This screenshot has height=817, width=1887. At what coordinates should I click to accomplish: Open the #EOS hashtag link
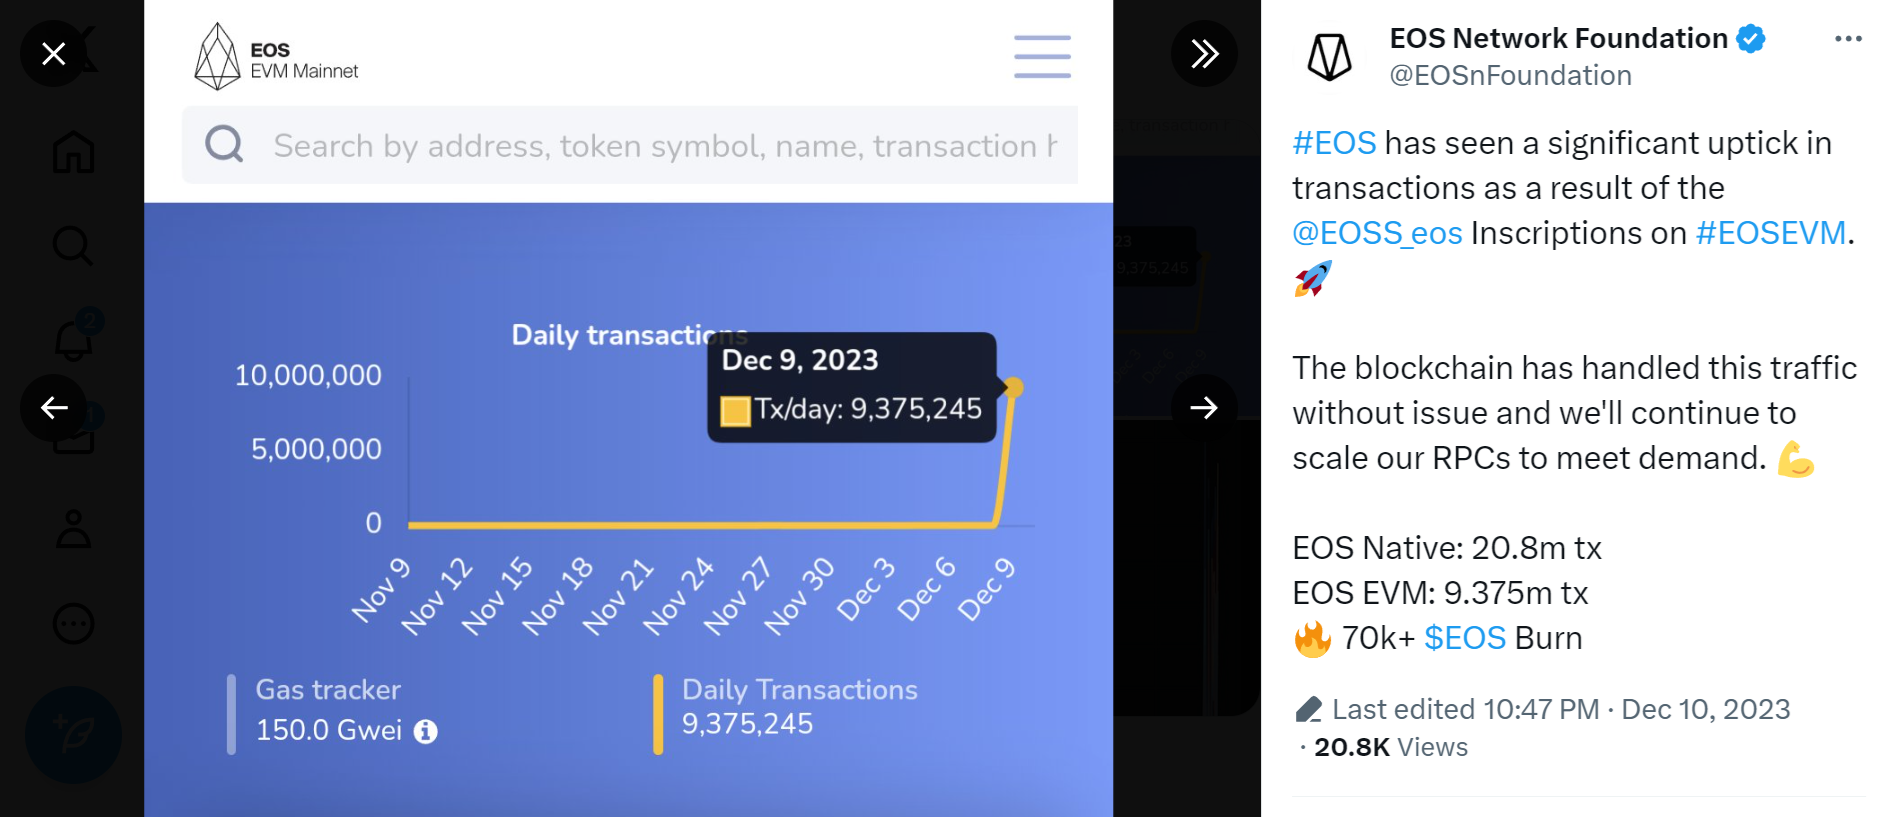(1334, 143)
